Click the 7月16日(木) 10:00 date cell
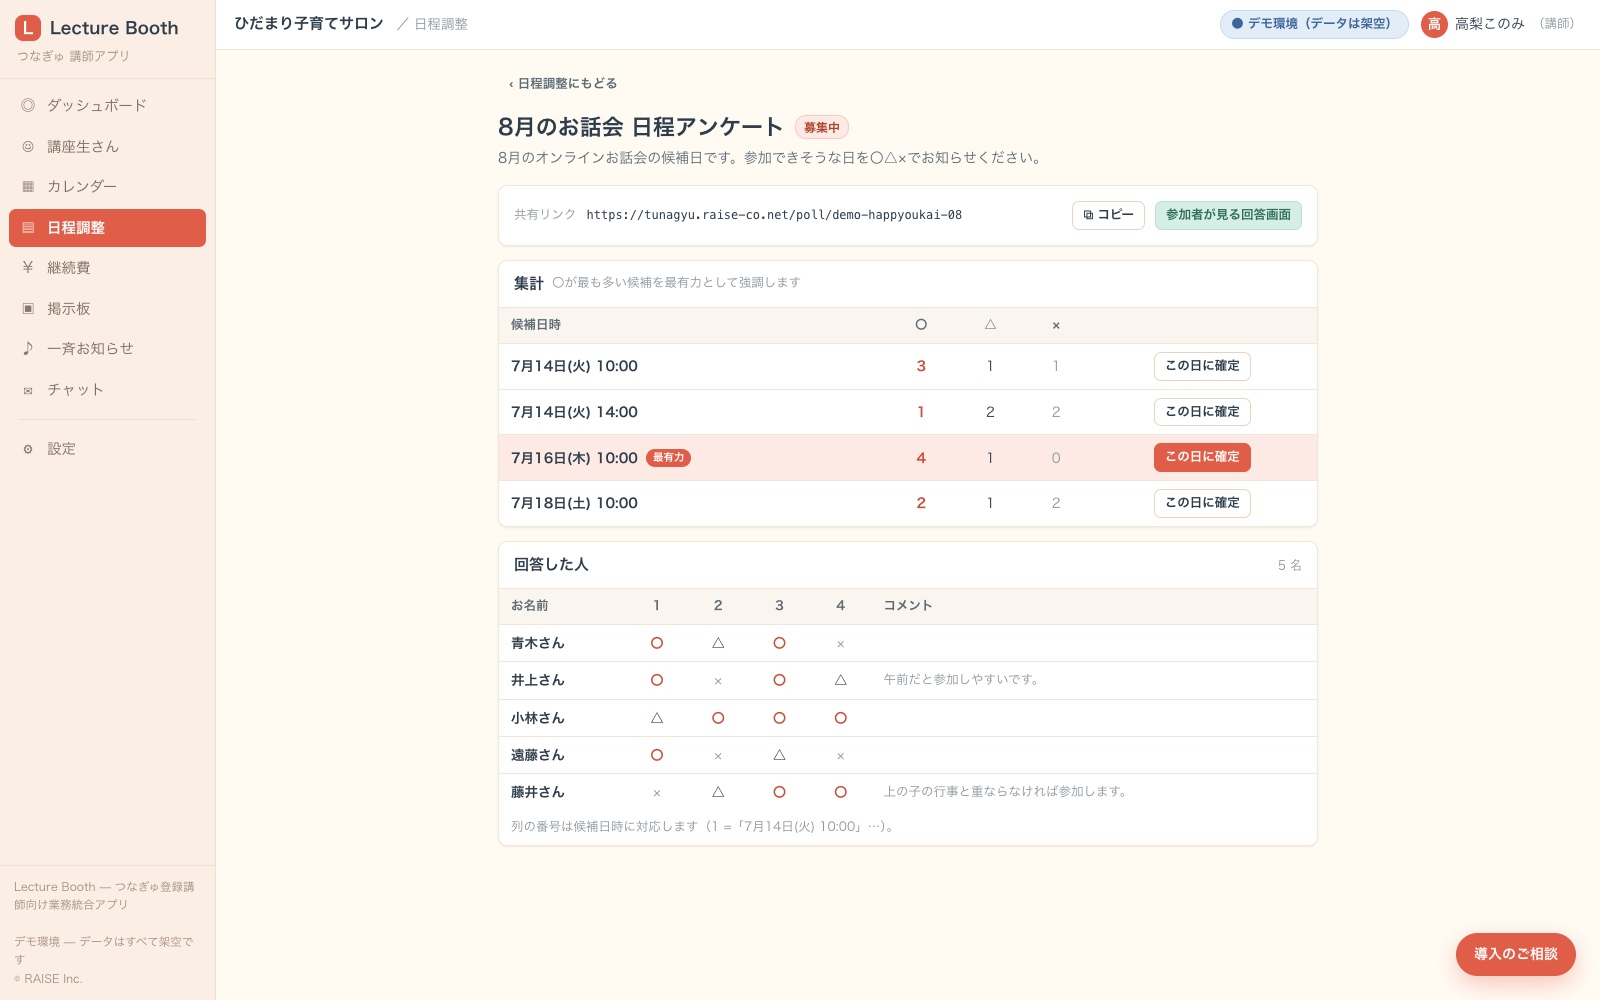Image resolution: width=1600 pixels, height=1000 pixels. coord(574,458)
